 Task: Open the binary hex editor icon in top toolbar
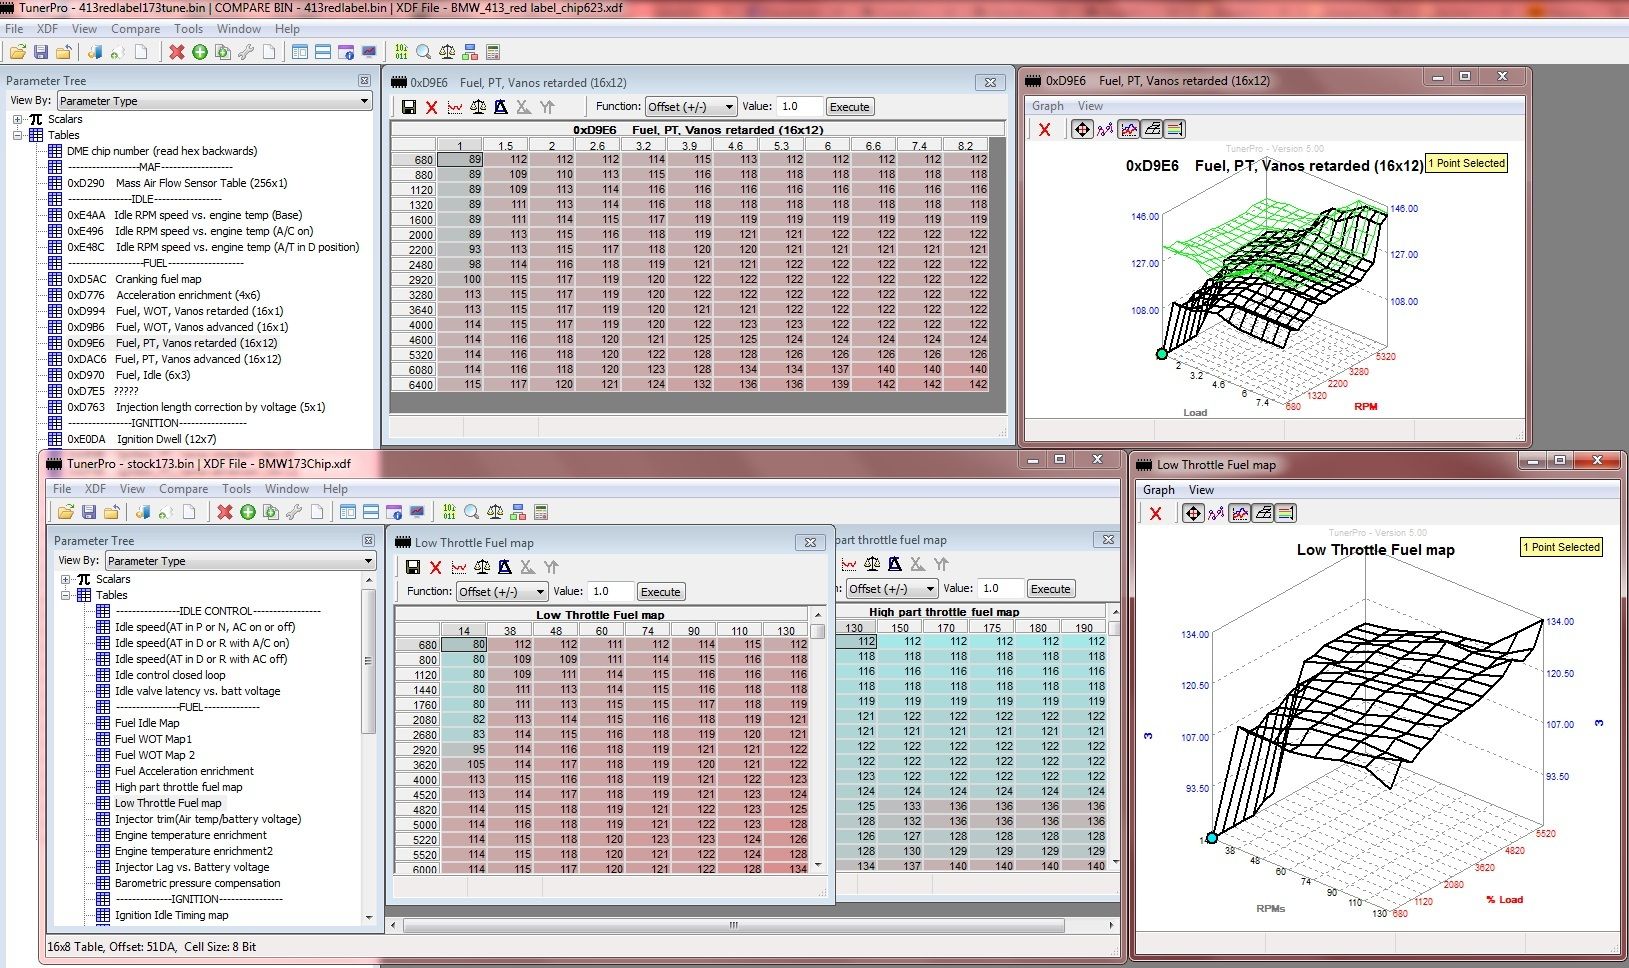[401, 52]
